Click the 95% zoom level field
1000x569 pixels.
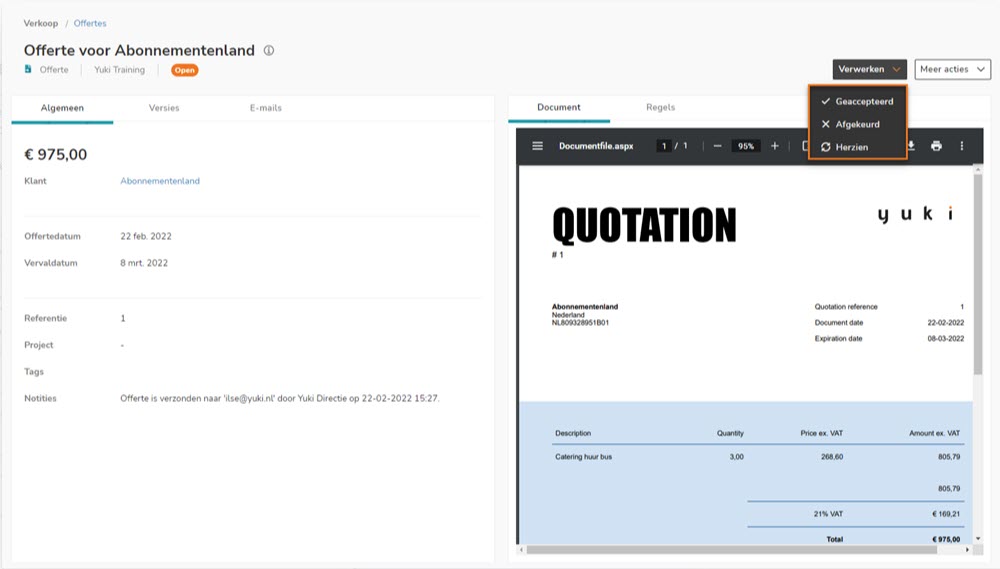pos(746,146)
